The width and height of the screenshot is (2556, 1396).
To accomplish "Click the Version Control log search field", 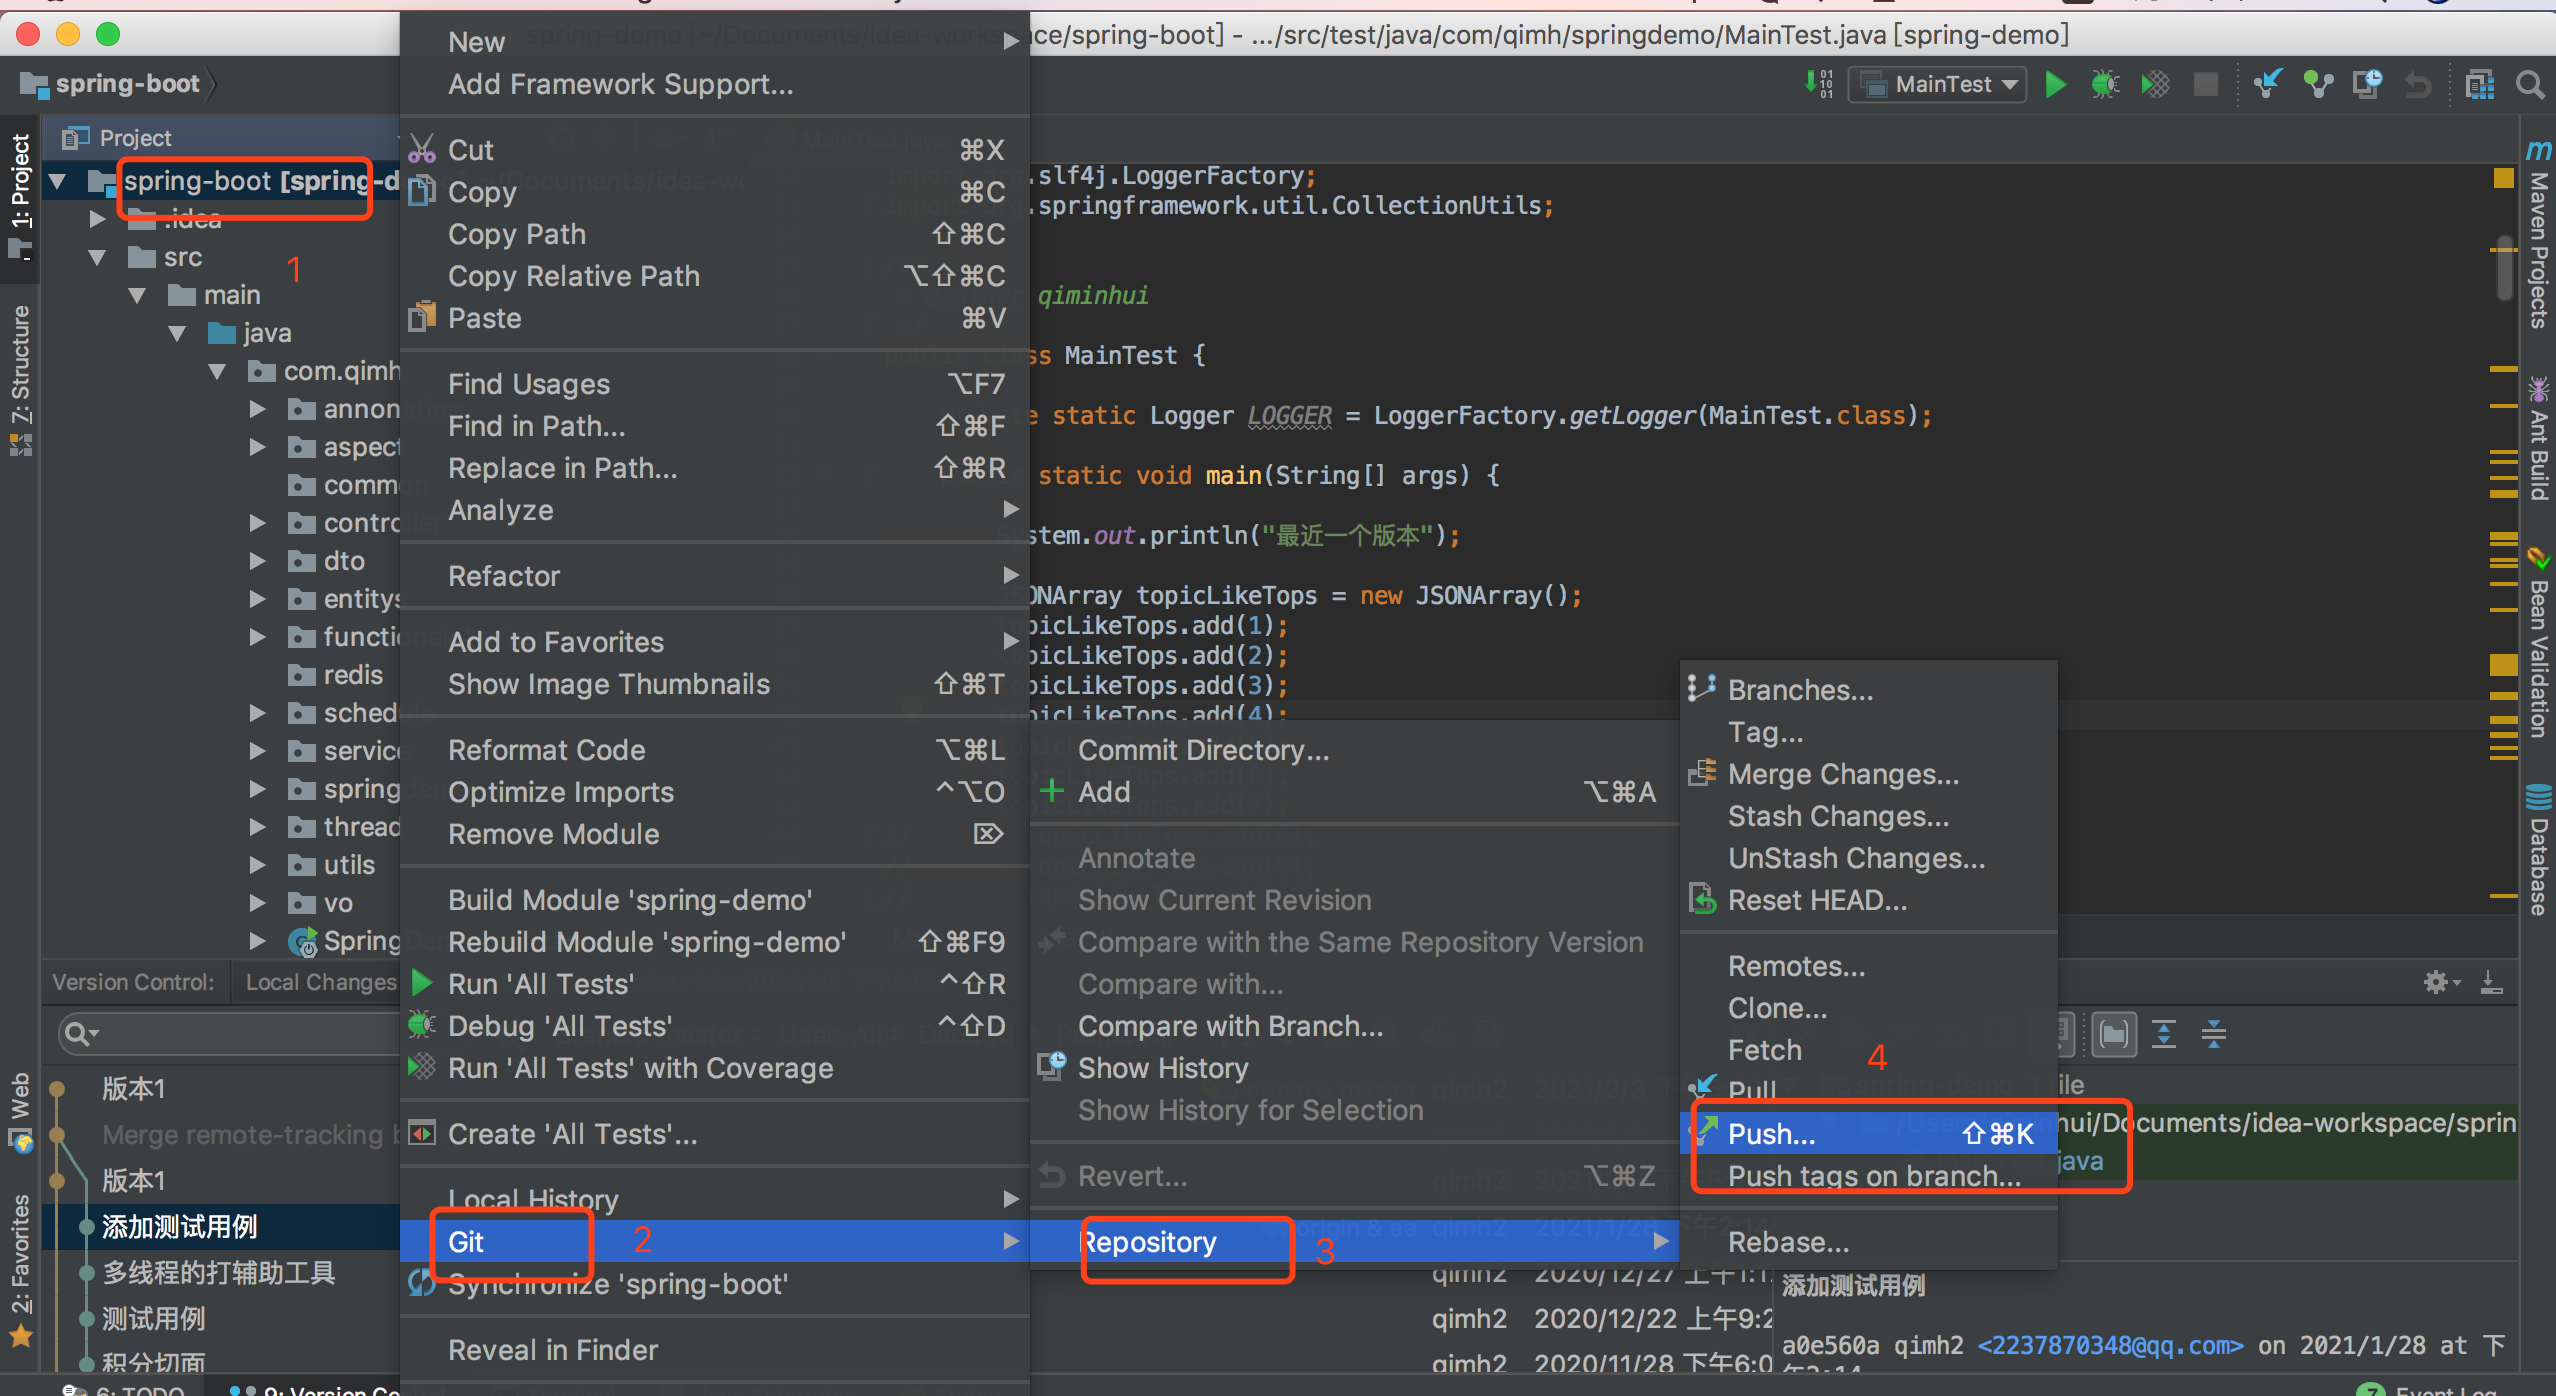I will click(230, 1034).
